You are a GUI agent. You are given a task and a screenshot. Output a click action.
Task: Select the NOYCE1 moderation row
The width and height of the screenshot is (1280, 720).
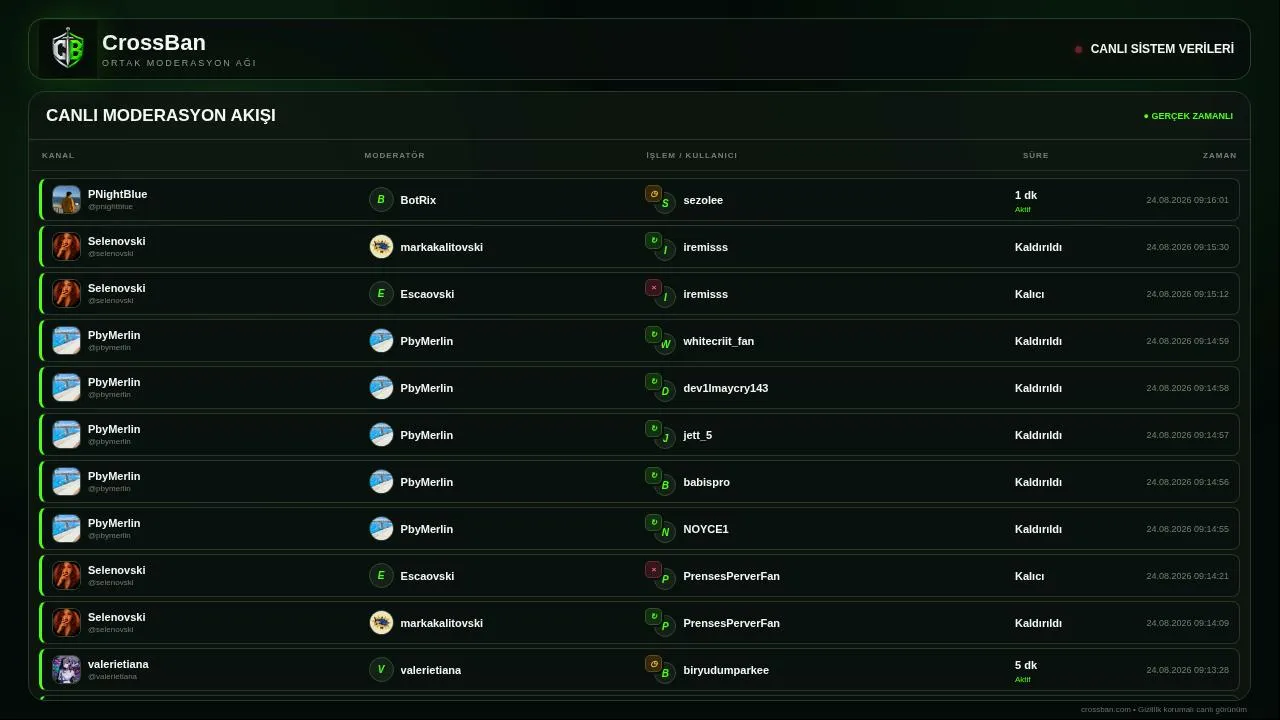pos(640,529)
